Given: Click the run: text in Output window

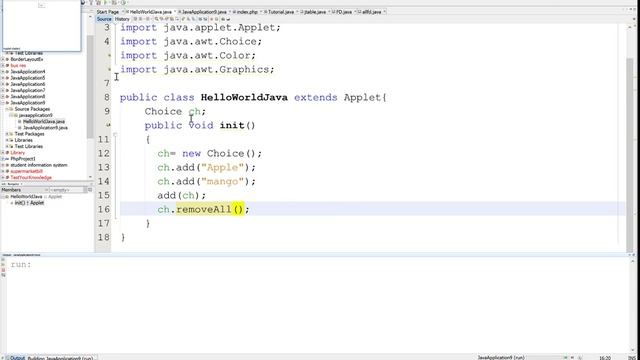Looking at the screenshot, I should click(x=21, y=264).
